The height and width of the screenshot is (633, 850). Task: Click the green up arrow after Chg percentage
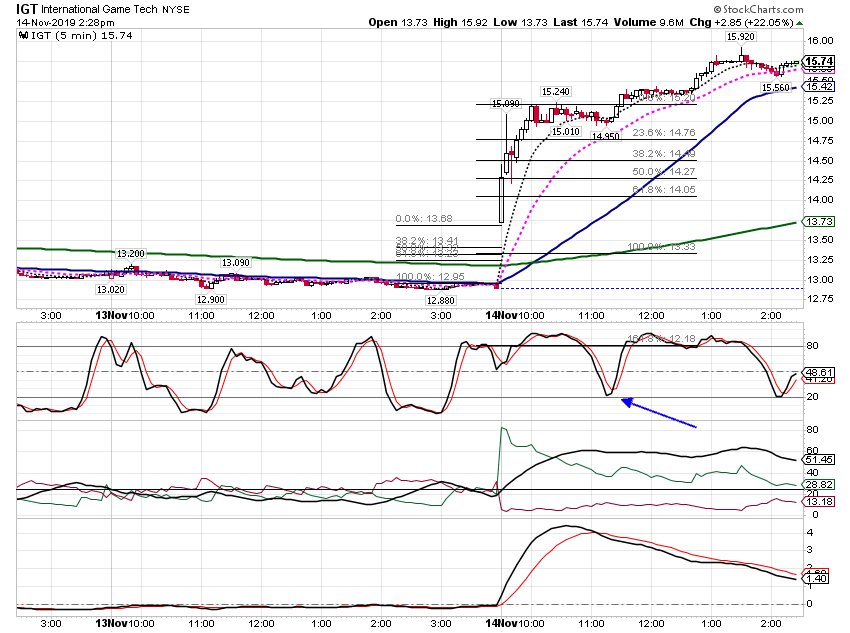click(x=800, y=23)
